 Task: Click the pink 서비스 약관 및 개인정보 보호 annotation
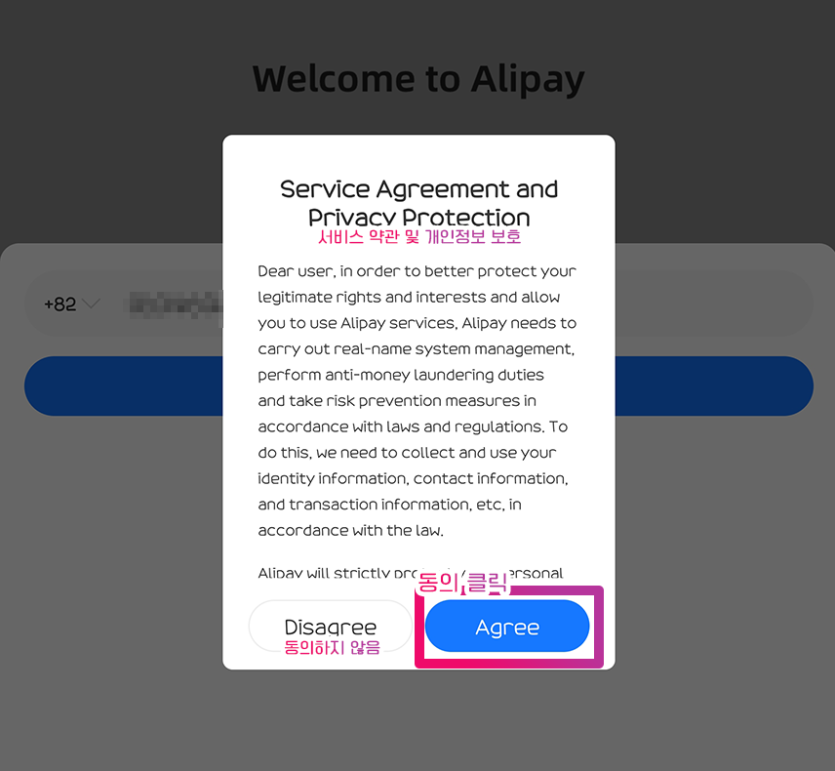[x=419, y=236]
